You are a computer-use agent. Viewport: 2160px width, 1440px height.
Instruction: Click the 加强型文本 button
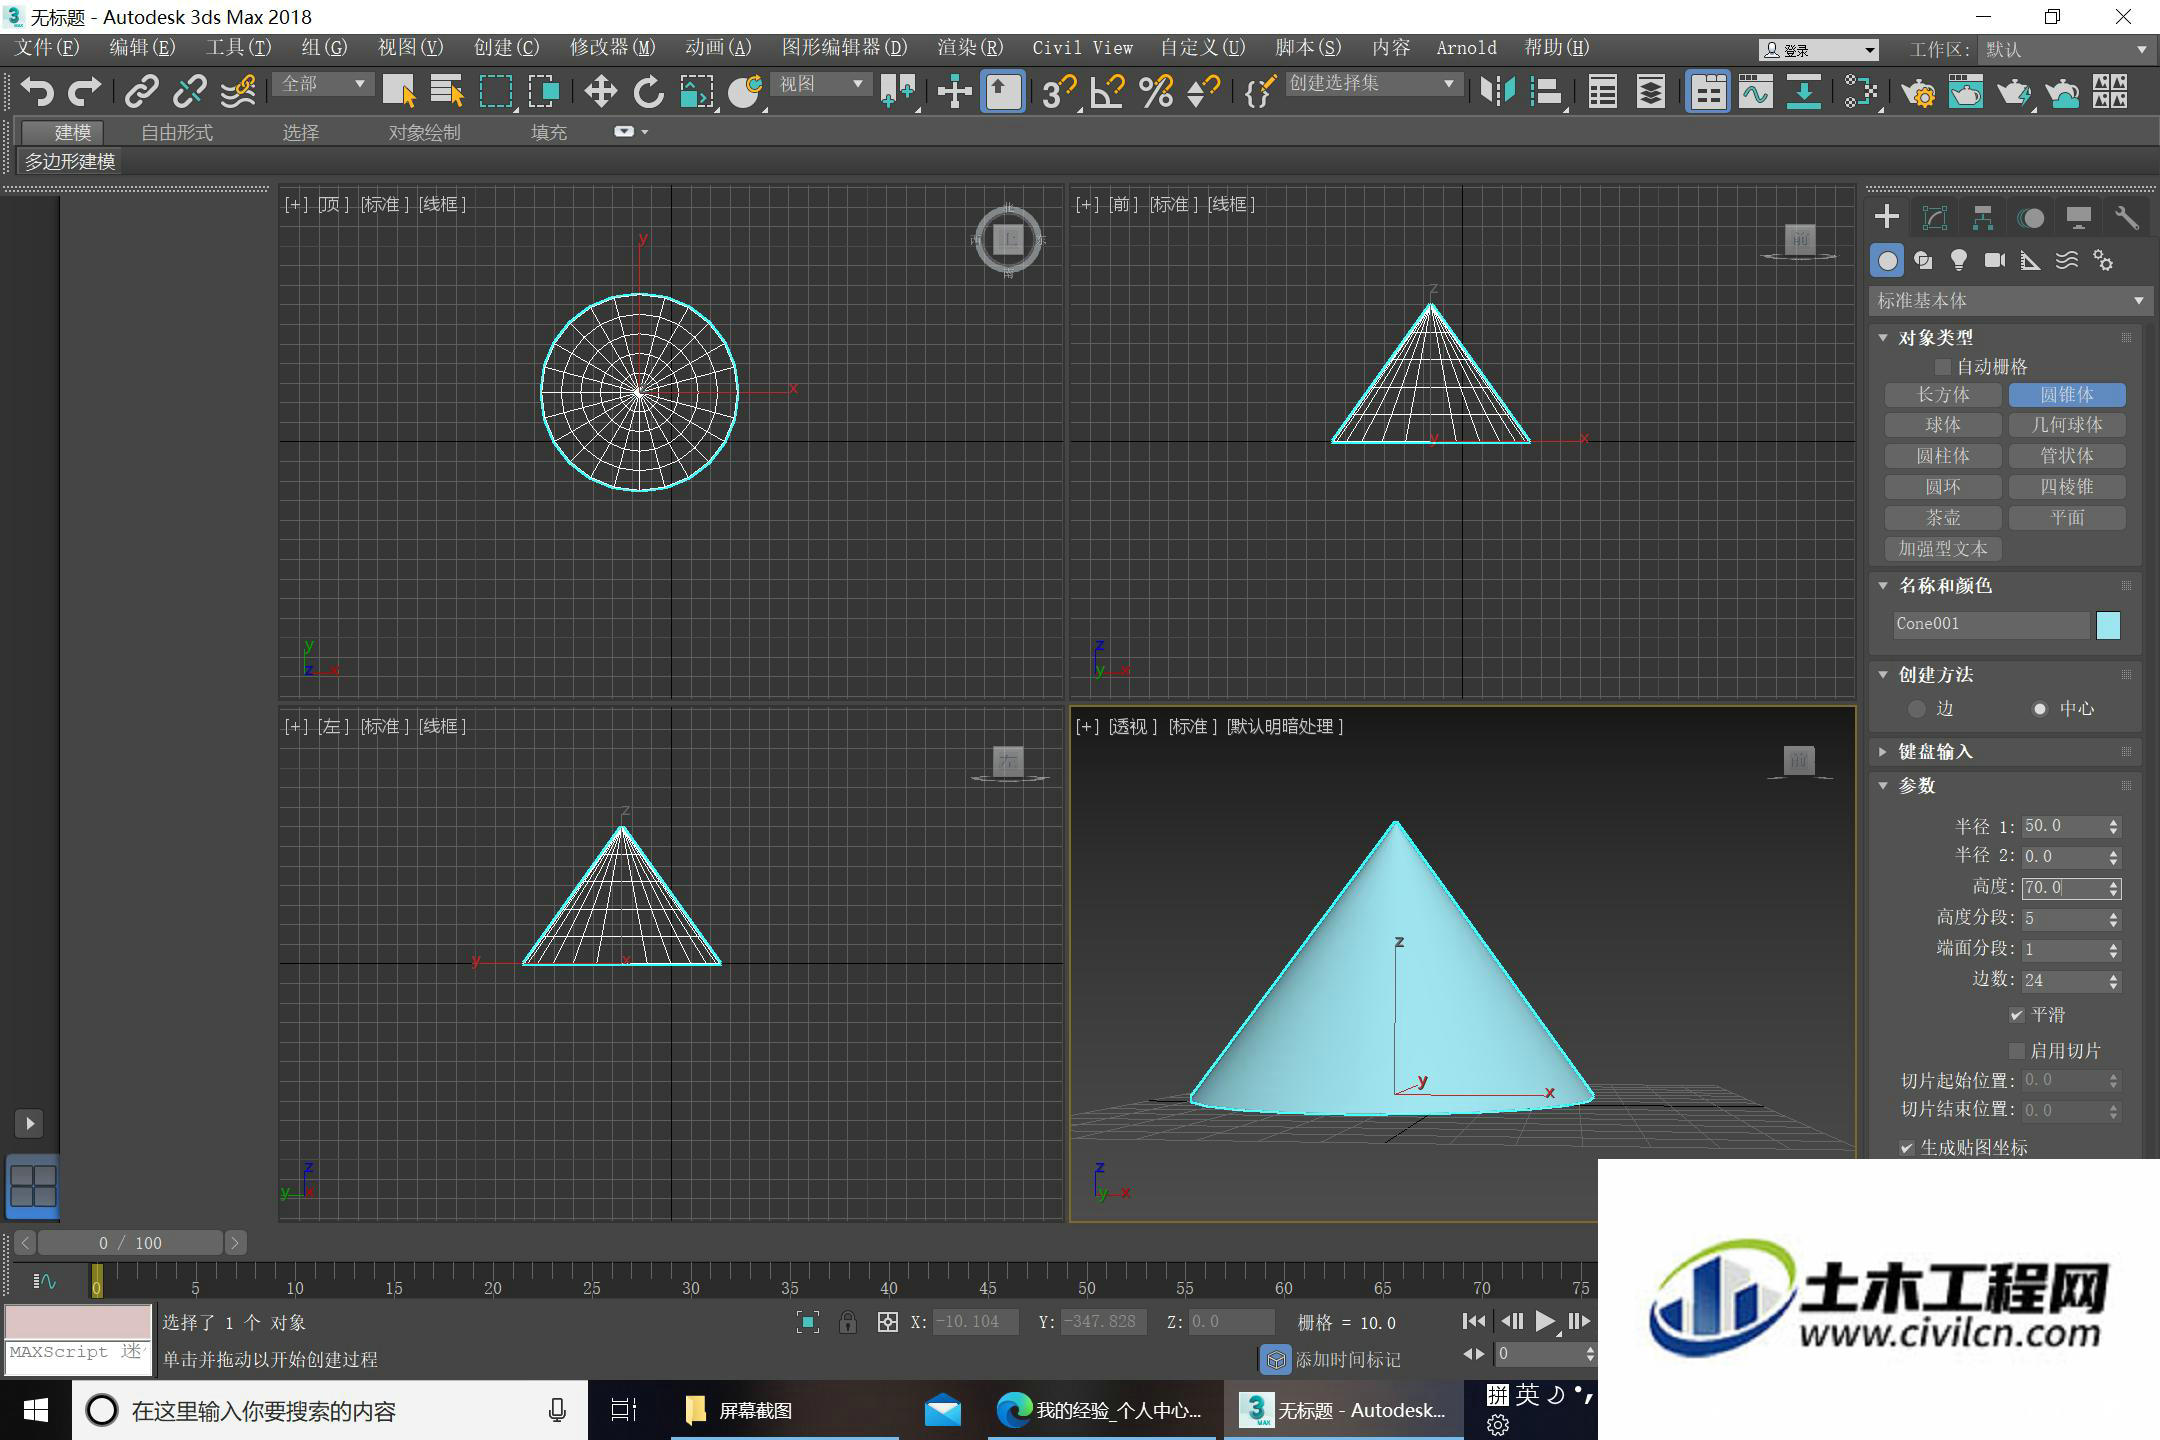pyautogui.click(x=1943, y=549)
